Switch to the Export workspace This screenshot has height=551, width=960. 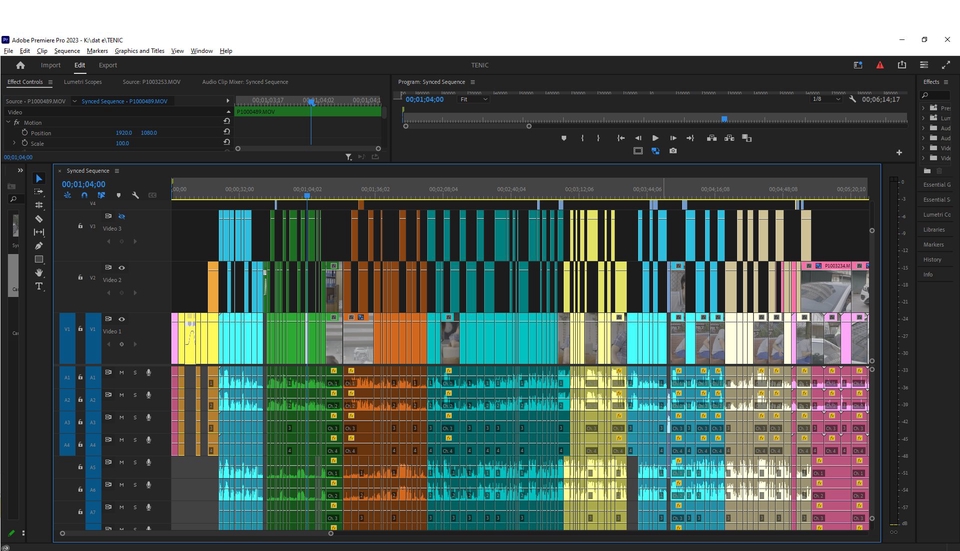(x=107, y=65)
